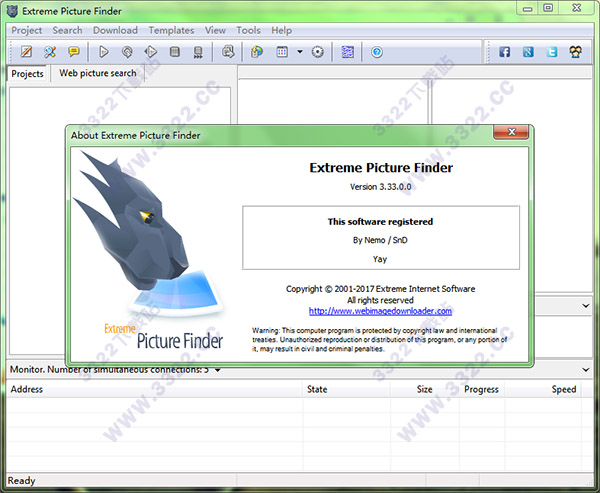Sort list by Progress column header

tap(481, 389)
